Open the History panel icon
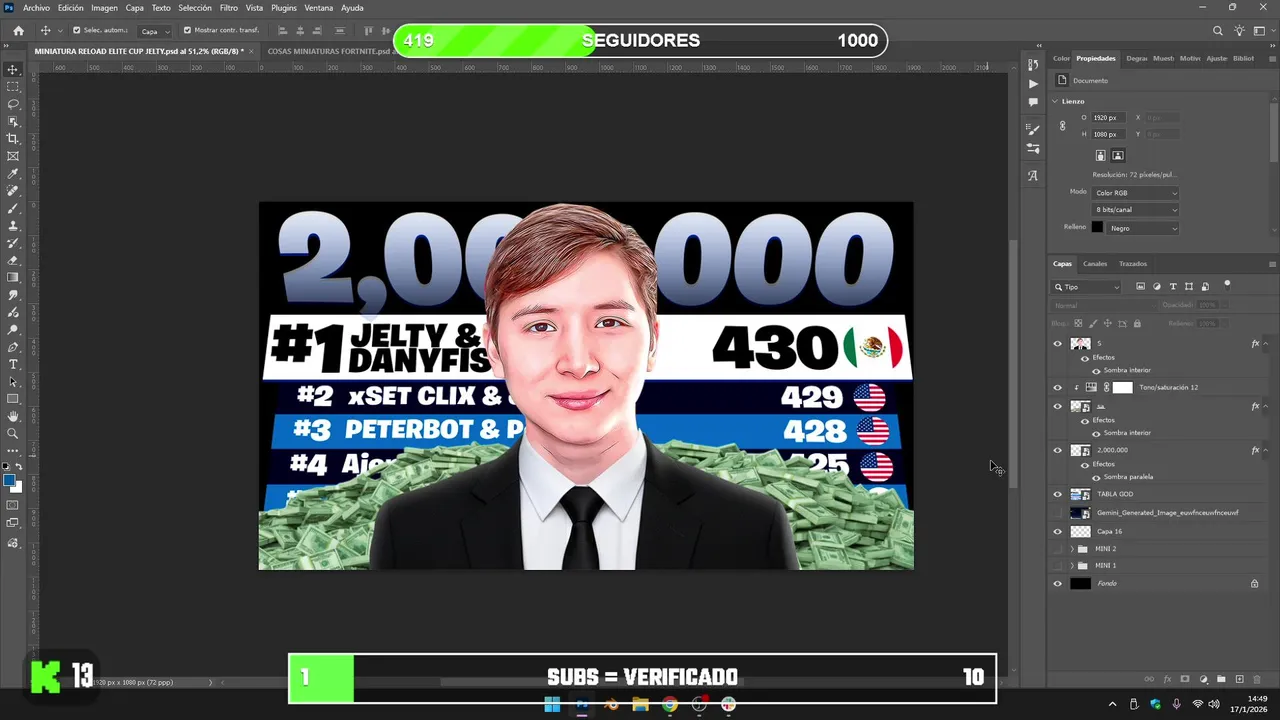Image resolution: width=1280 pixels, height=720 pixels. point(1033,65)
